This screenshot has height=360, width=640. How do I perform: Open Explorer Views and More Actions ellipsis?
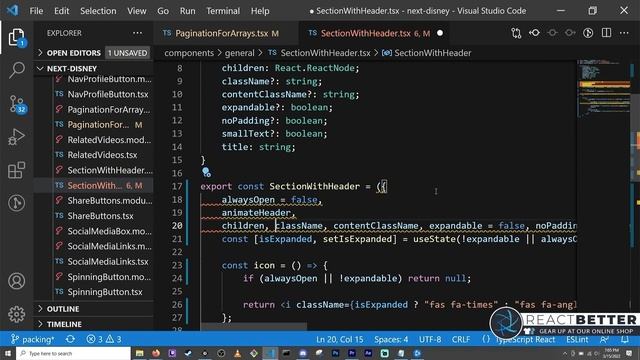pos(138,33)
